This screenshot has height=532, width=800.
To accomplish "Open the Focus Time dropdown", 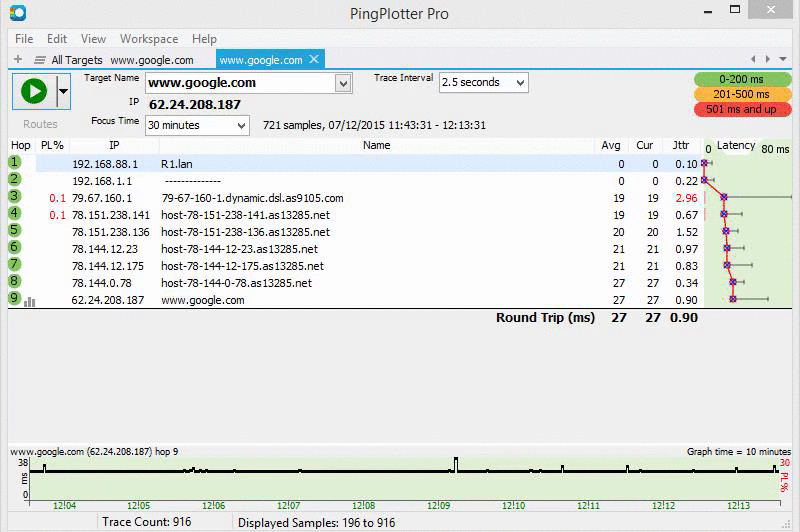I will coord(197,125).
